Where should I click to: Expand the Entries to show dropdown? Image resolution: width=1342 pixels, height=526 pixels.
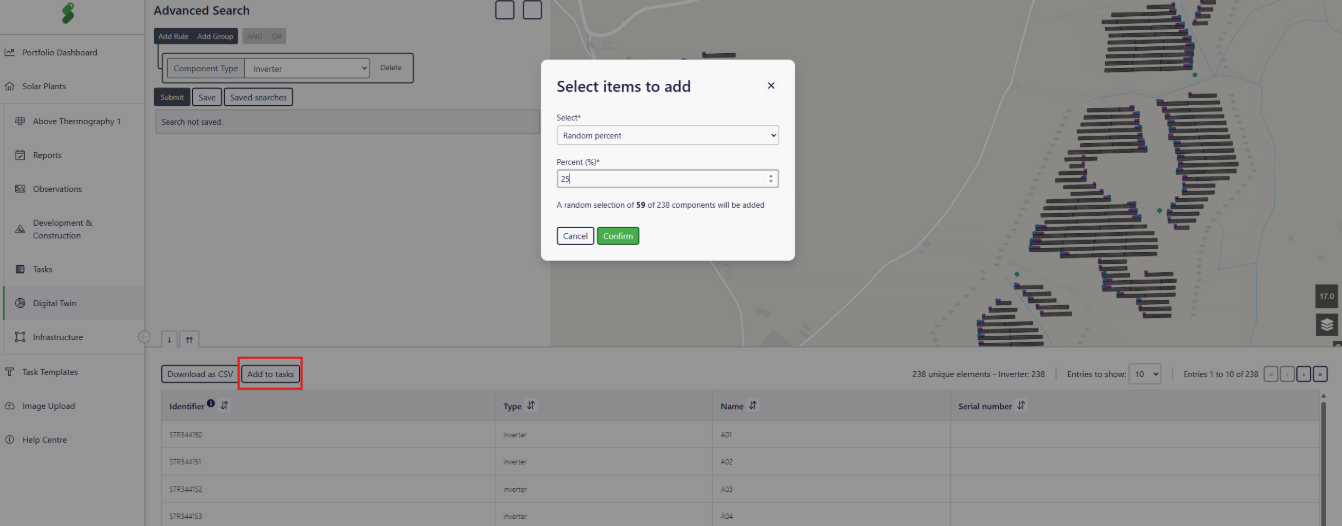1145,374
